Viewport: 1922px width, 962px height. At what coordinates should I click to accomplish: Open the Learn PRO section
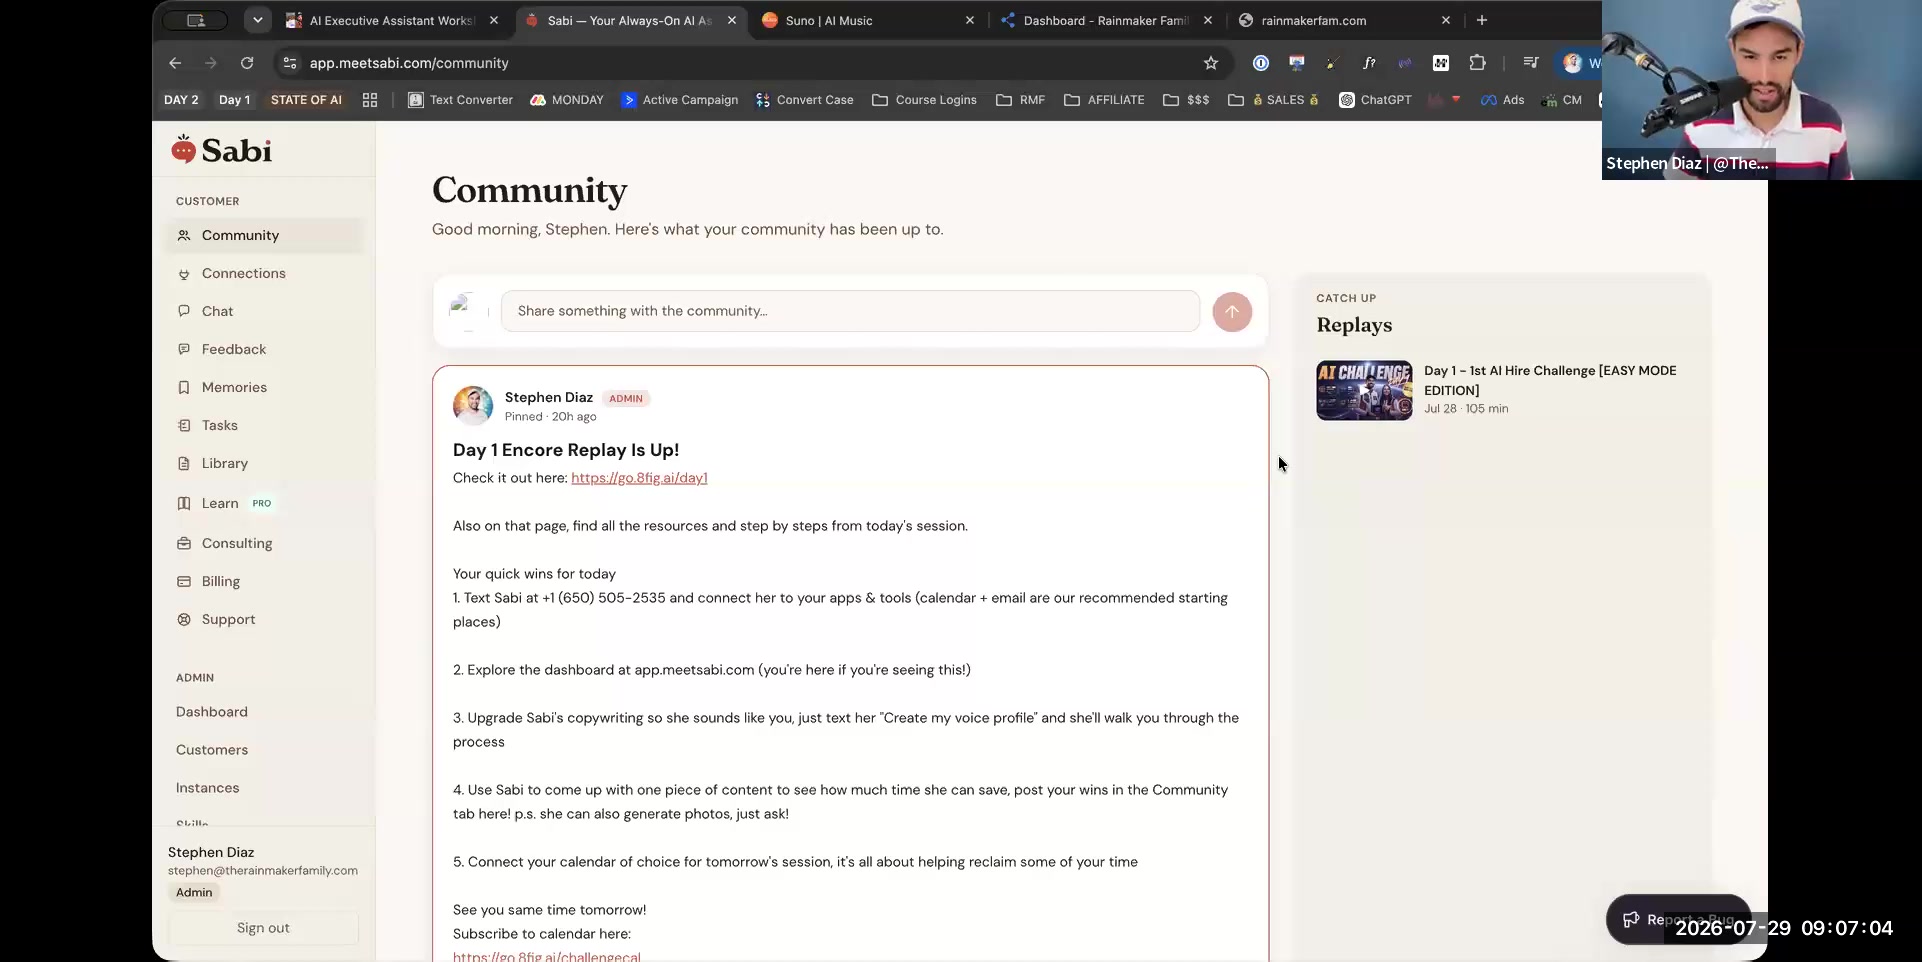click(265, 503)
